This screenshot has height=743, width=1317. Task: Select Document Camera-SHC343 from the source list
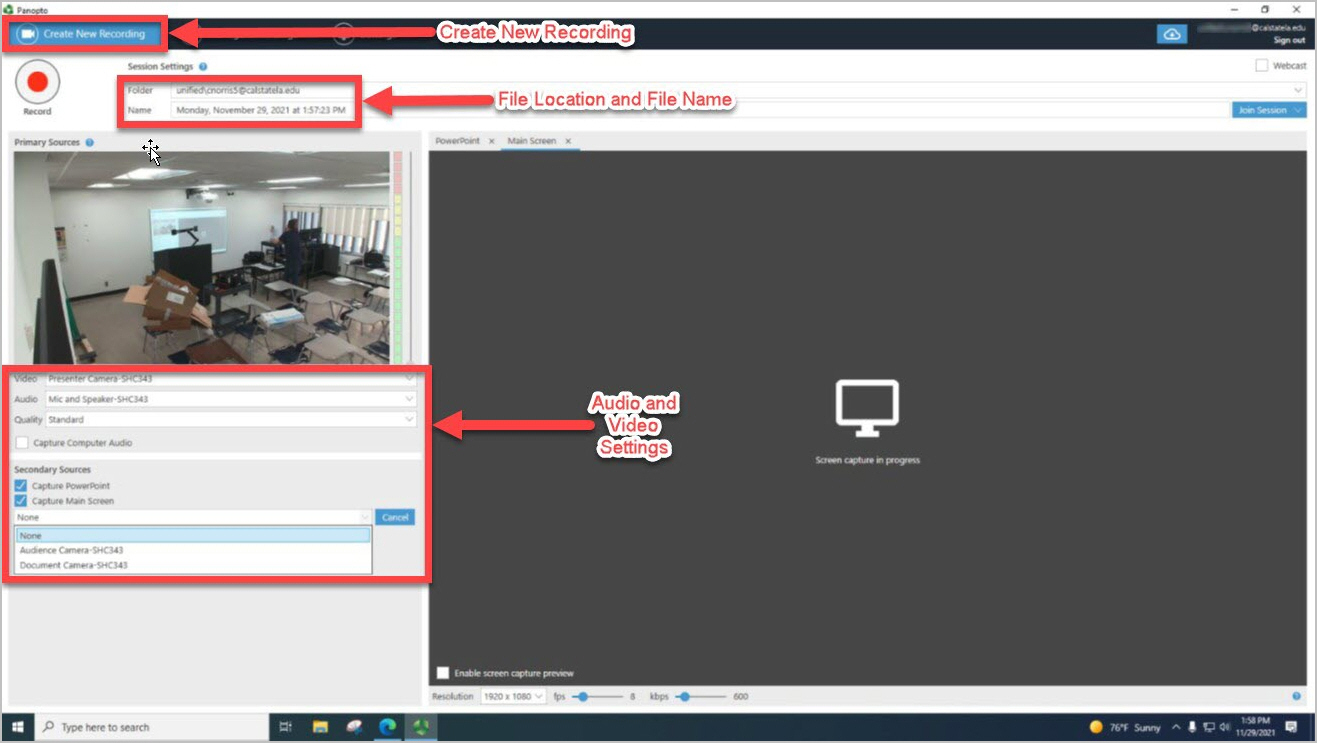[76, 565]
